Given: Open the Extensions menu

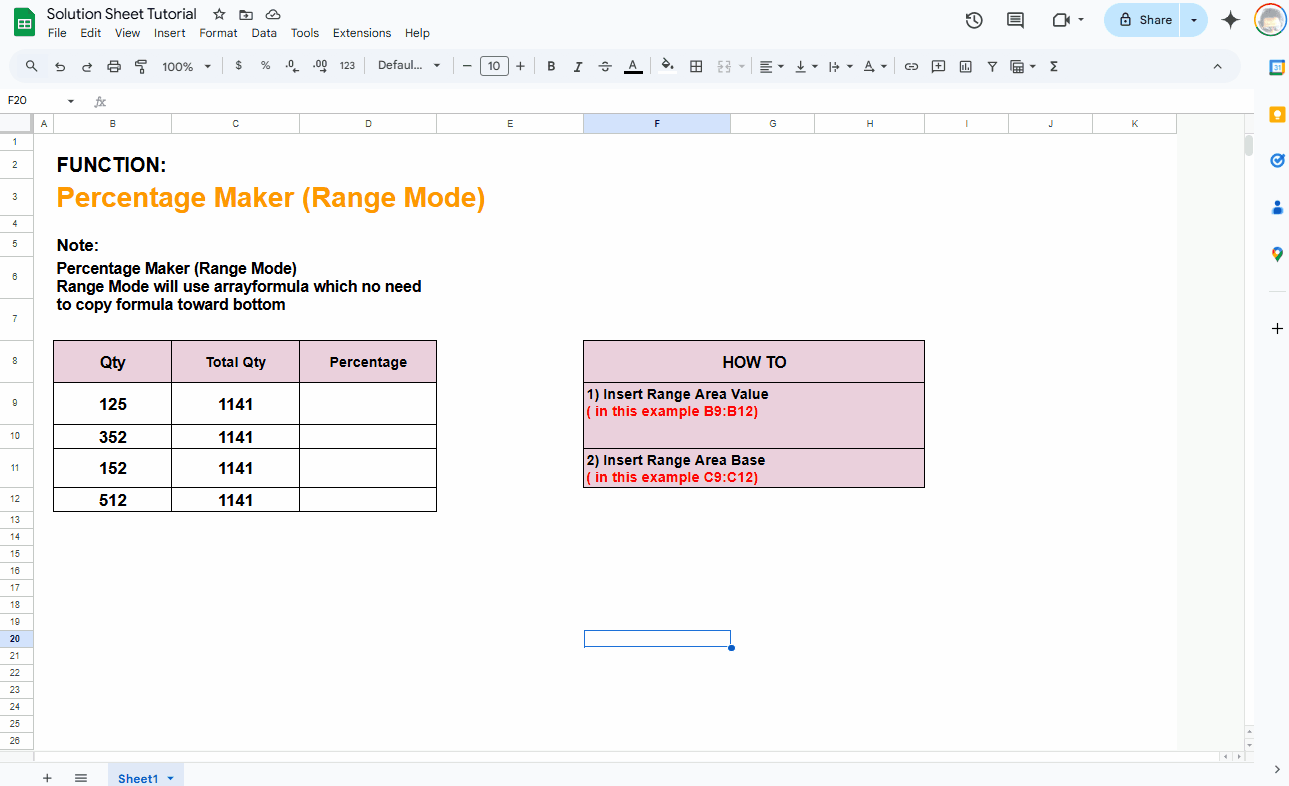Looking at the screenshot, I should point(362,33).
